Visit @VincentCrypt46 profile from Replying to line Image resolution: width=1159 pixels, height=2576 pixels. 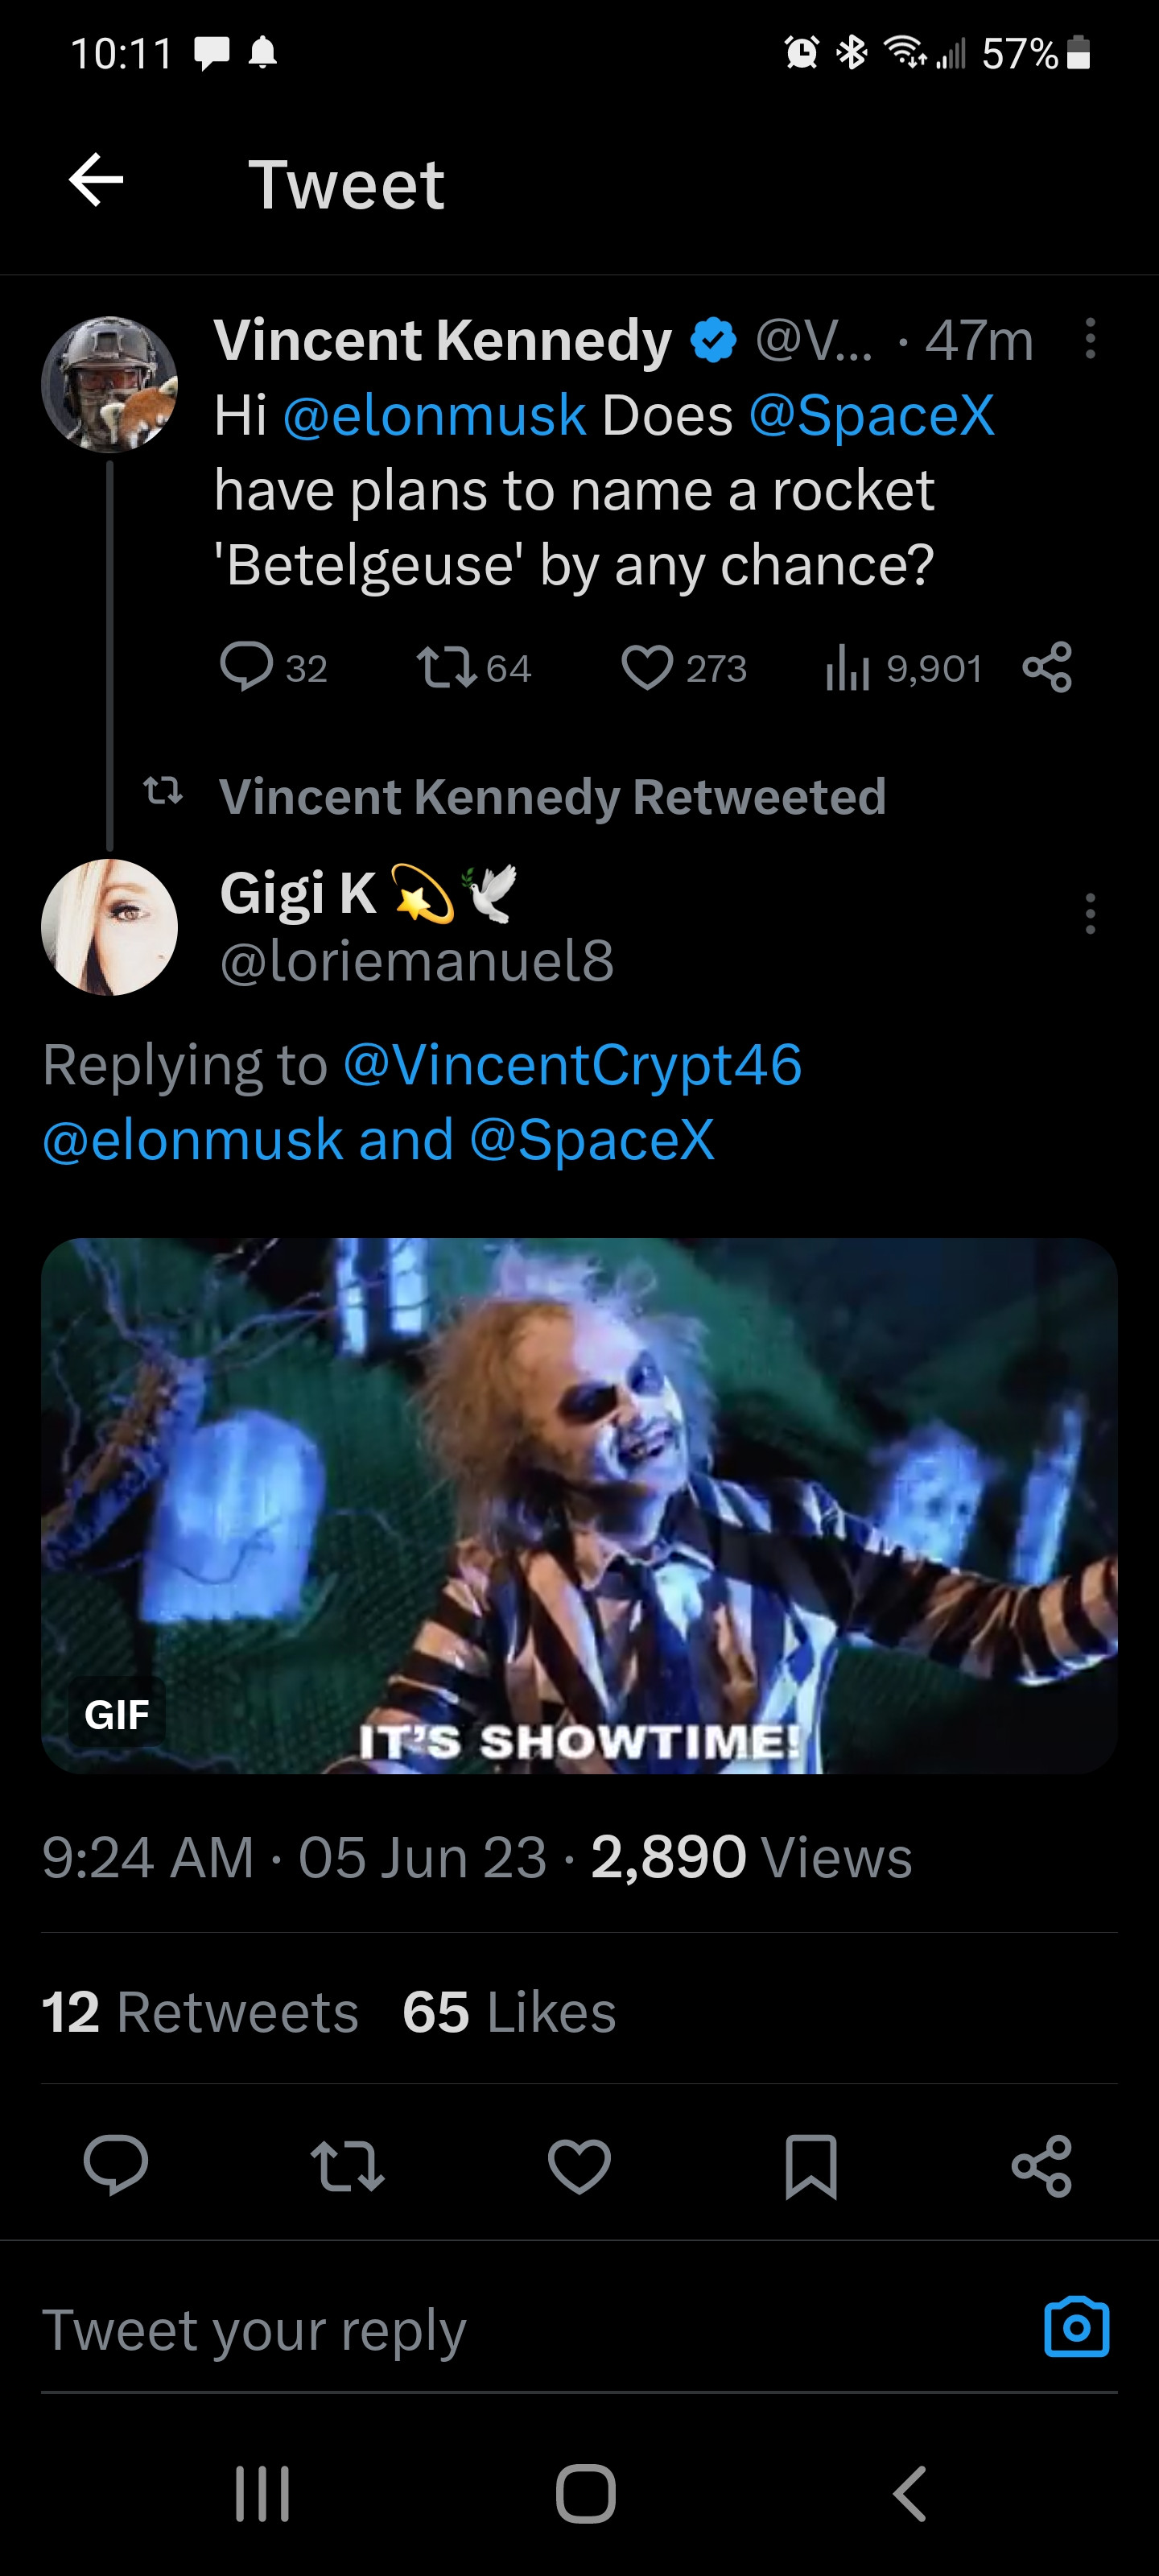click(x=572, y=1064)
